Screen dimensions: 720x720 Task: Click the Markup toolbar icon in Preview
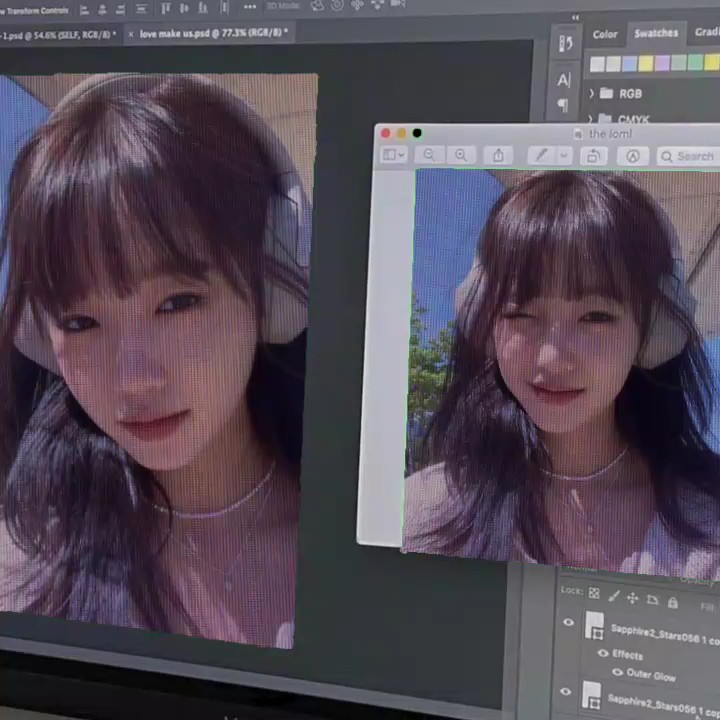click(x=632, y=156)
